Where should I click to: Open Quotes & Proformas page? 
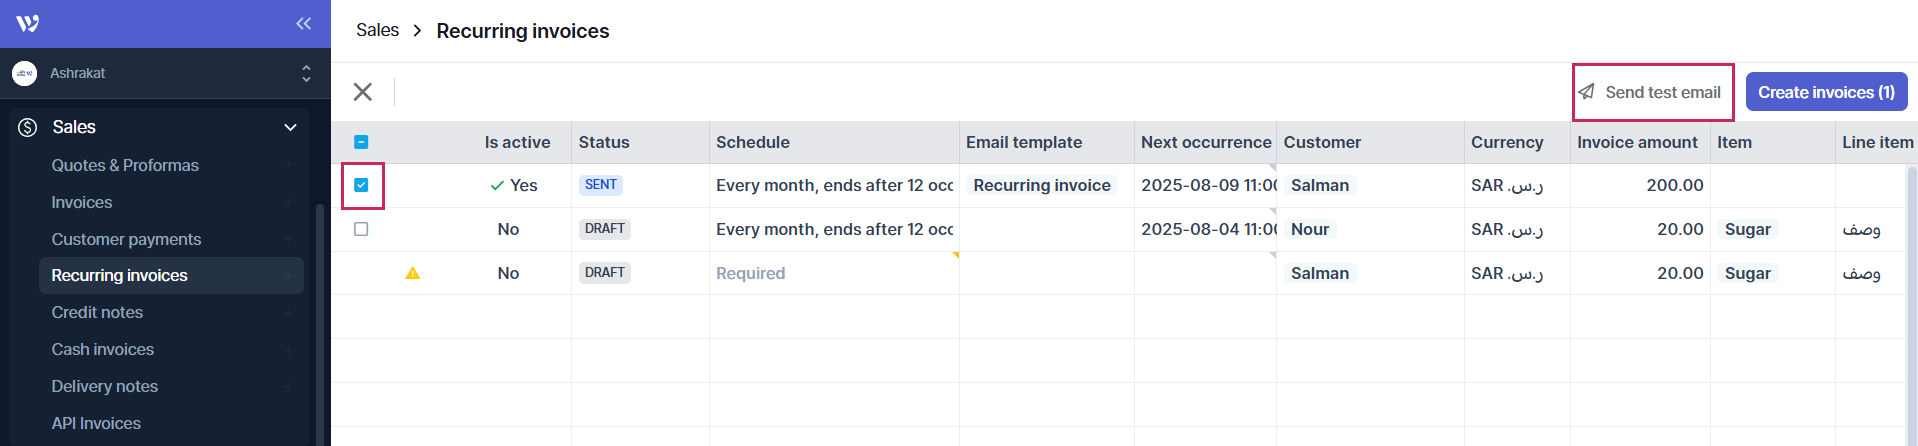point(125,165)
